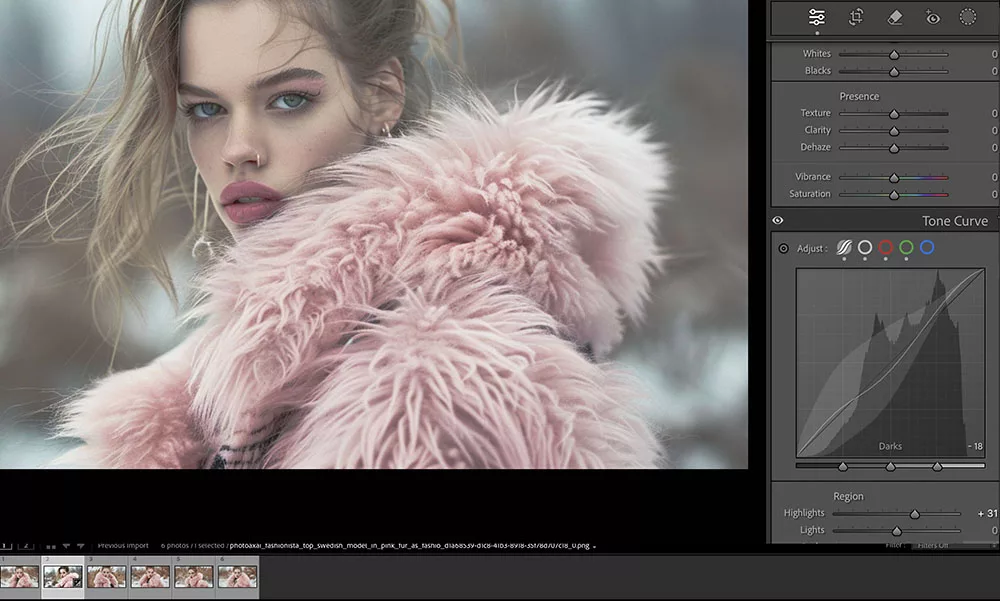Click the Tone Curve targeted adjustment tool
Screen dimensions: 1000x601
(783, 249)
